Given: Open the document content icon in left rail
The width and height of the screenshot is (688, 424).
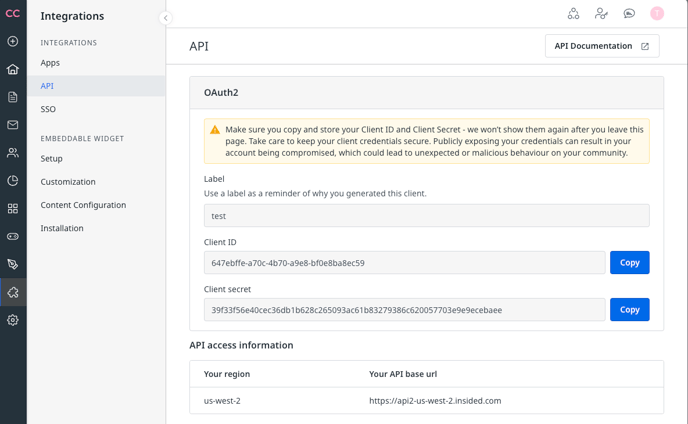Looking at the screenshot, I should click(13, 97).
